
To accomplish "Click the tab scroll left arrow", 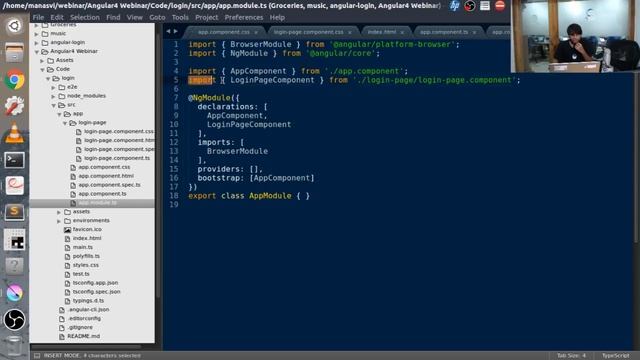I will (168, 31).
